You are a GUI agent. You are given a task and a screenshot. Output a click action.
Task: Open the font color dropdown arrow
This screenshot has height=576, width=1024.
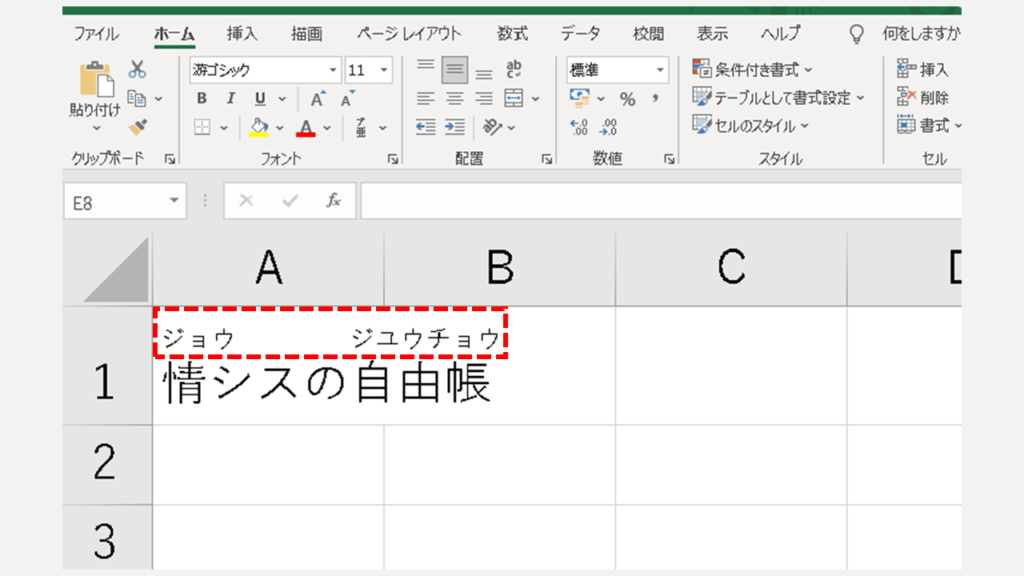pyautogui.click(x=327, y=128)
